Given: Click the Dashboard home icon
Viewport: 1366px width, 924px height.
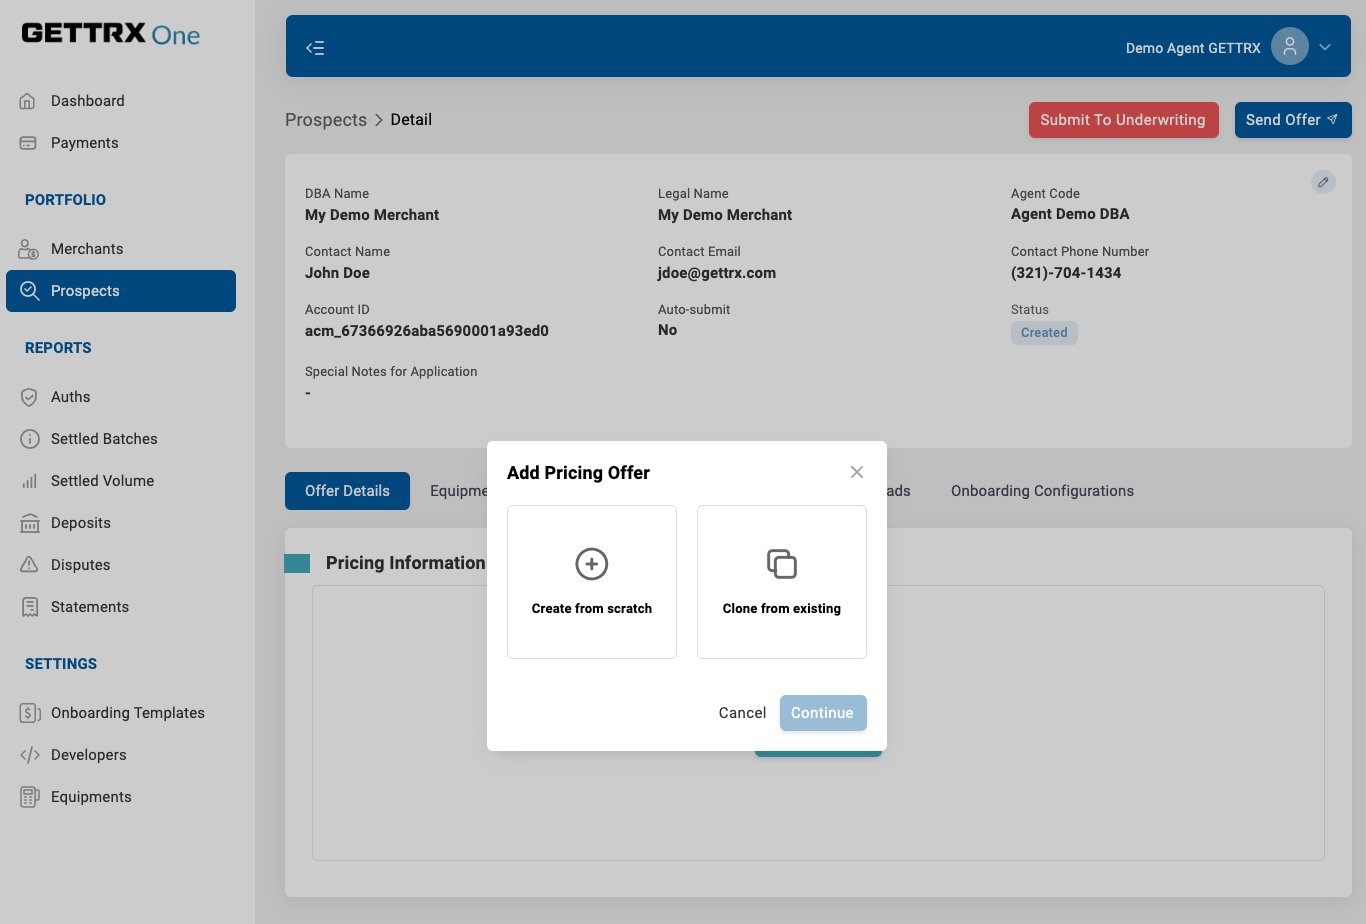Looking at the screenshot, I should (28, 101).
